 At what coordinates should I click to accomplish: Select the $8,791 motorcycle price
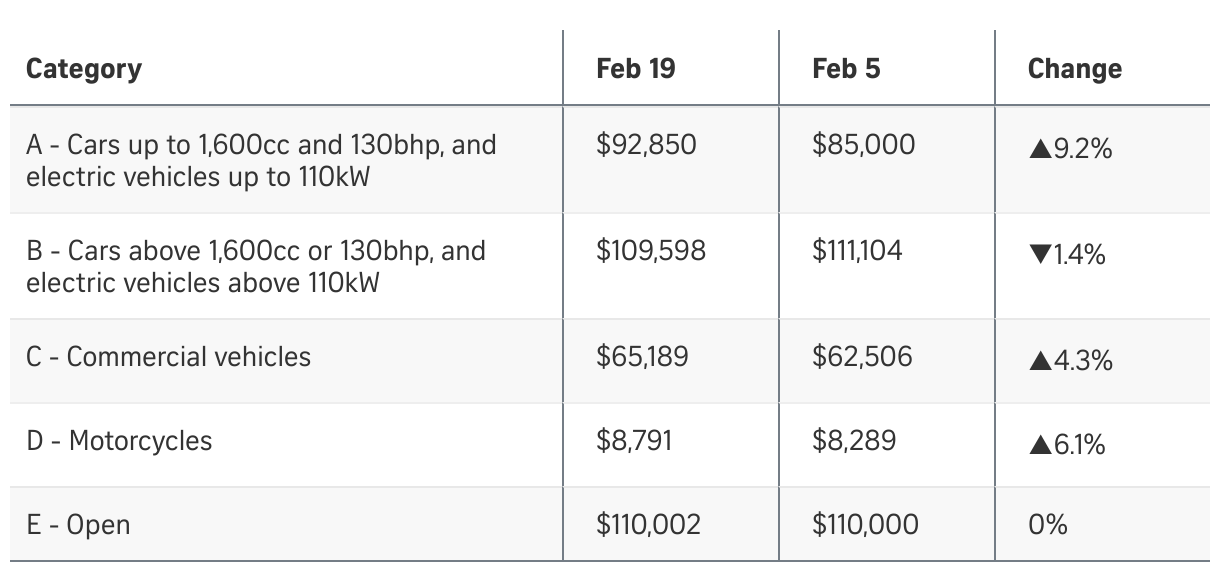click(x=634, y=441)
